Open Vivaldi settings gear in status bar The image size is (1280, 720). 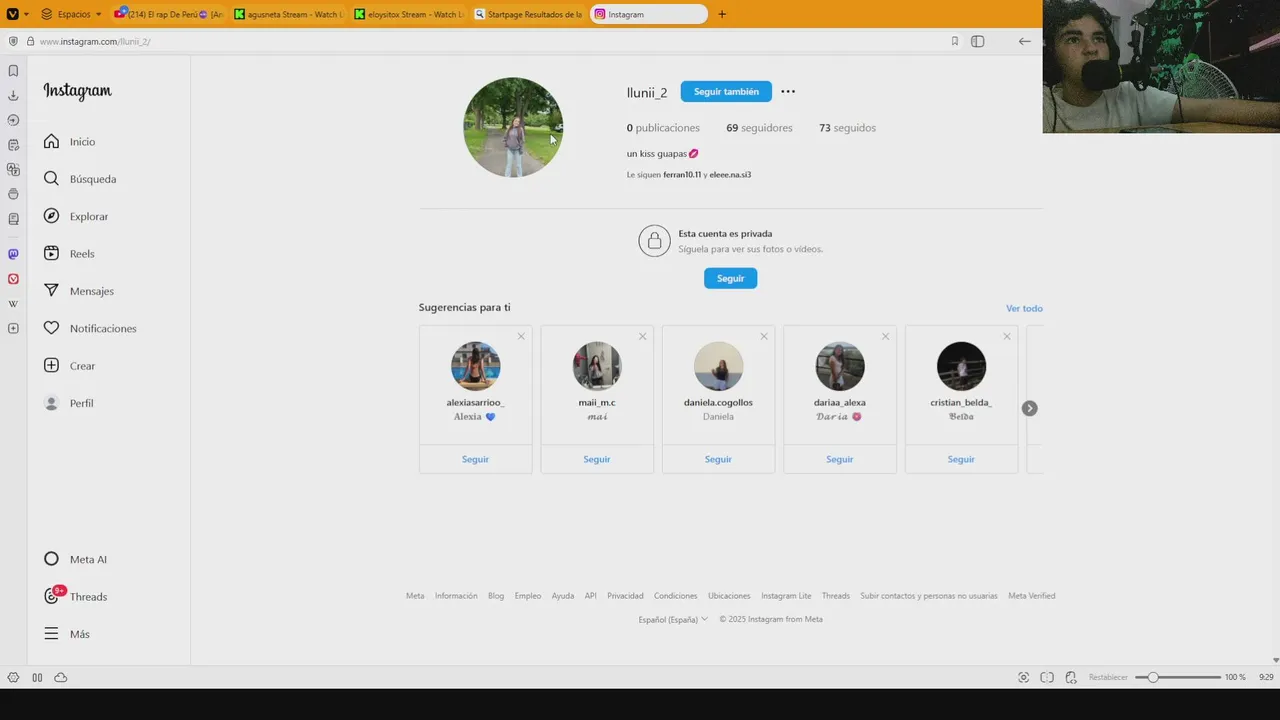(x=13, y=677)
